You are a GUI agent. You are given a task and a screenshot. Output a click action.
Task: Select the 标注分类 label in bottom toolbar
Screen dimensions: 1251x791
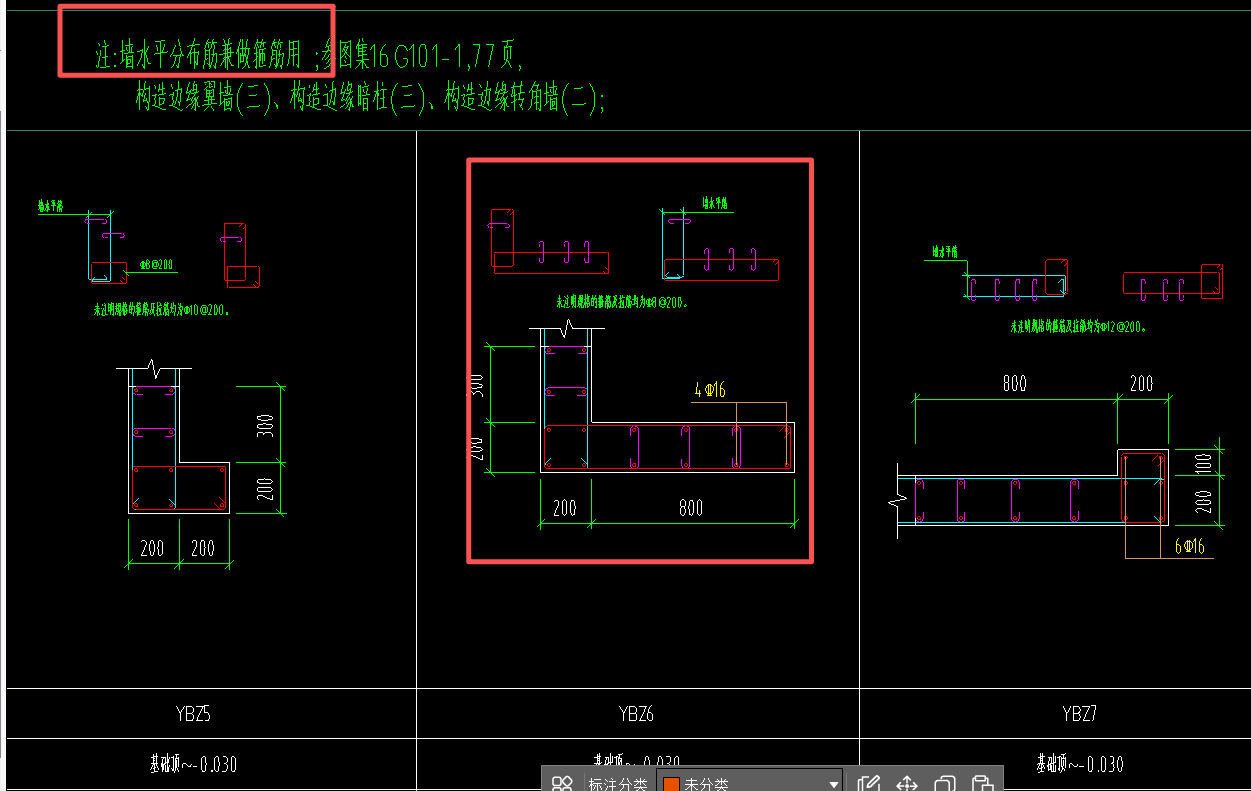[617, 785]
